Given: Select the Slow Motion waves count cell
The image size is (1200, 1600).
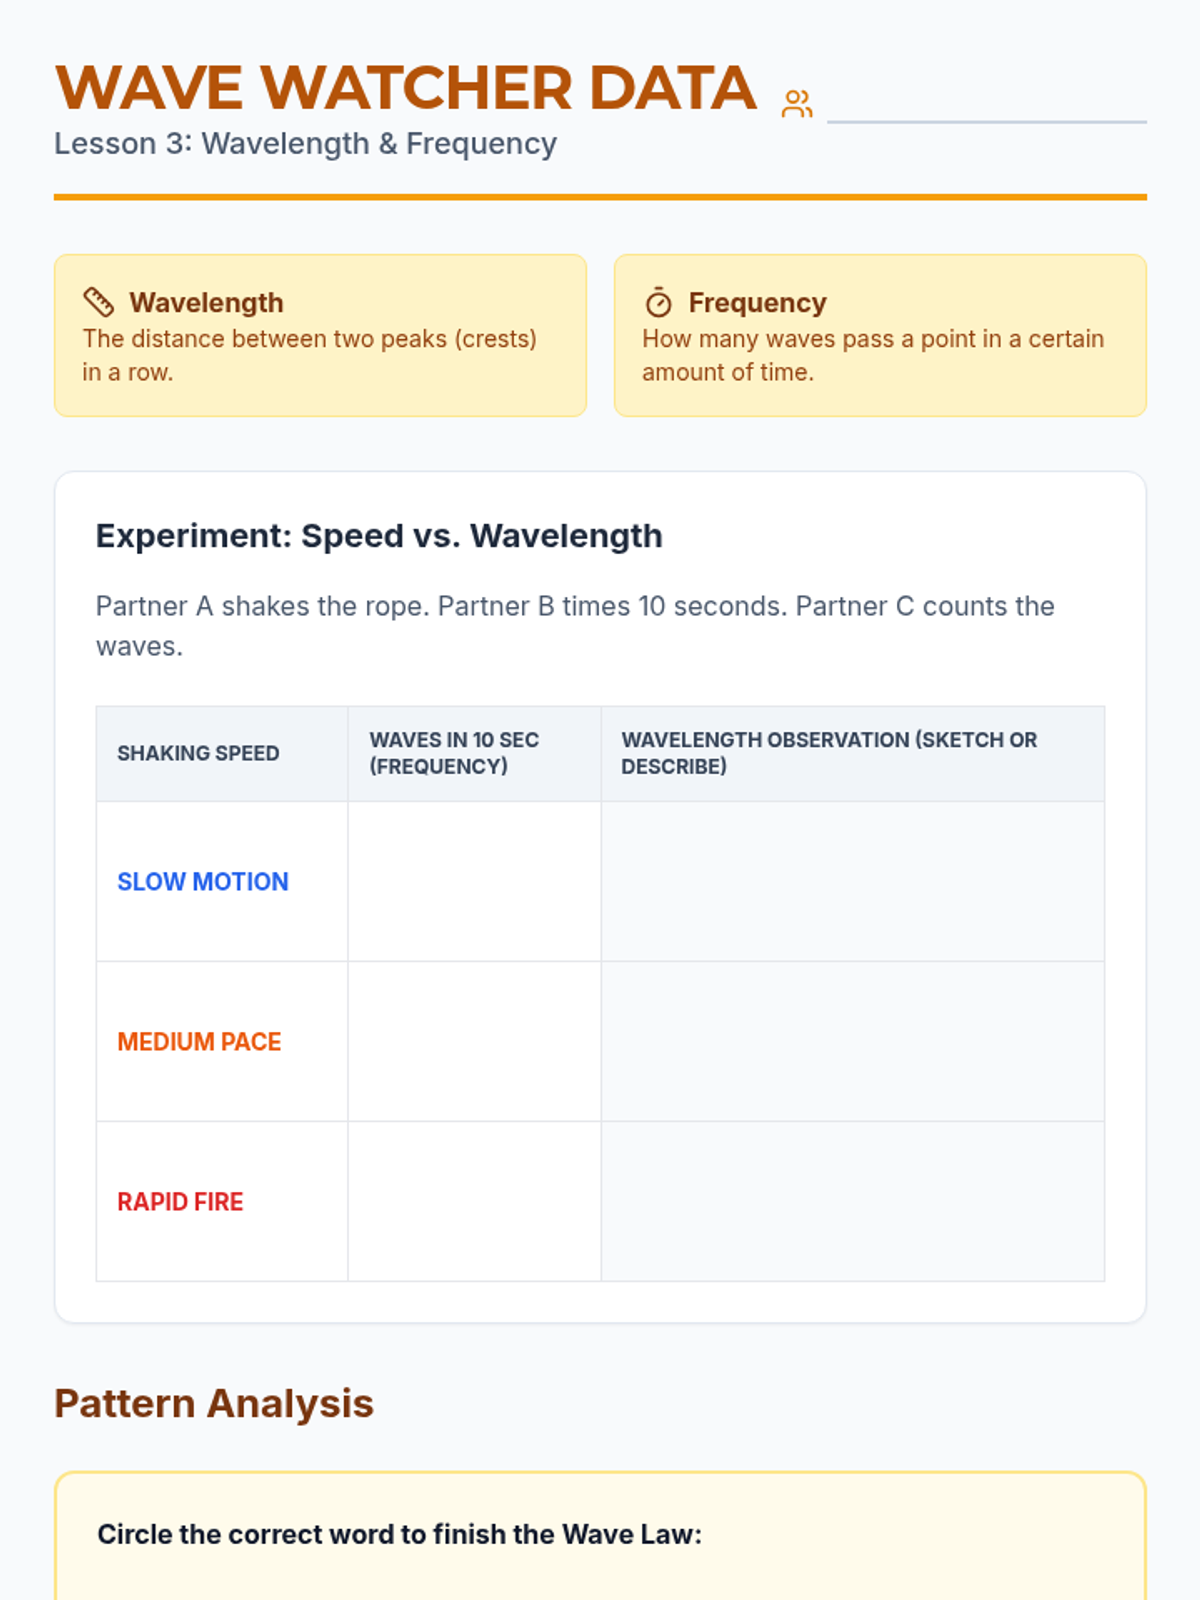Looking at the screenshot, I should tap(474, 881).
